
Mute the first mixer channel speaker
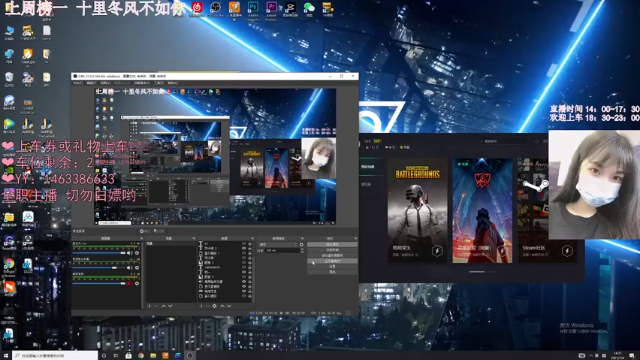click(x=129, y=253)
